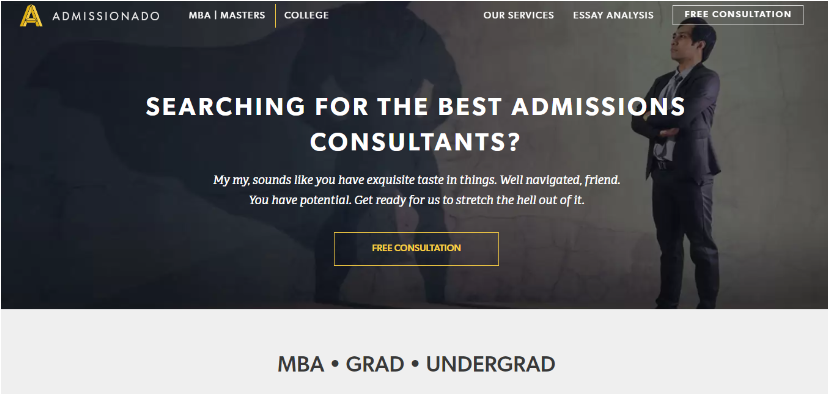Click the gold divider beside COLLEGE
The height and width of the screenshot is (394, 832).
(275, 15)
